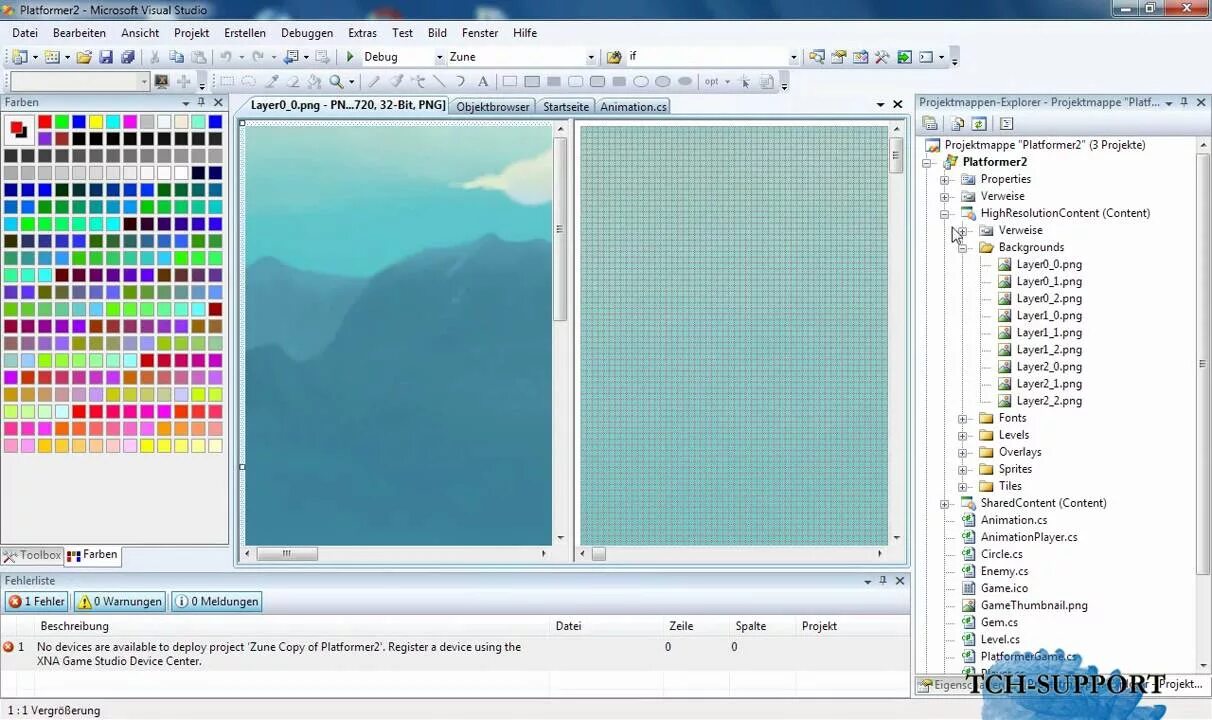
Task: Open the Datei menu
Action: click(25, 33)
